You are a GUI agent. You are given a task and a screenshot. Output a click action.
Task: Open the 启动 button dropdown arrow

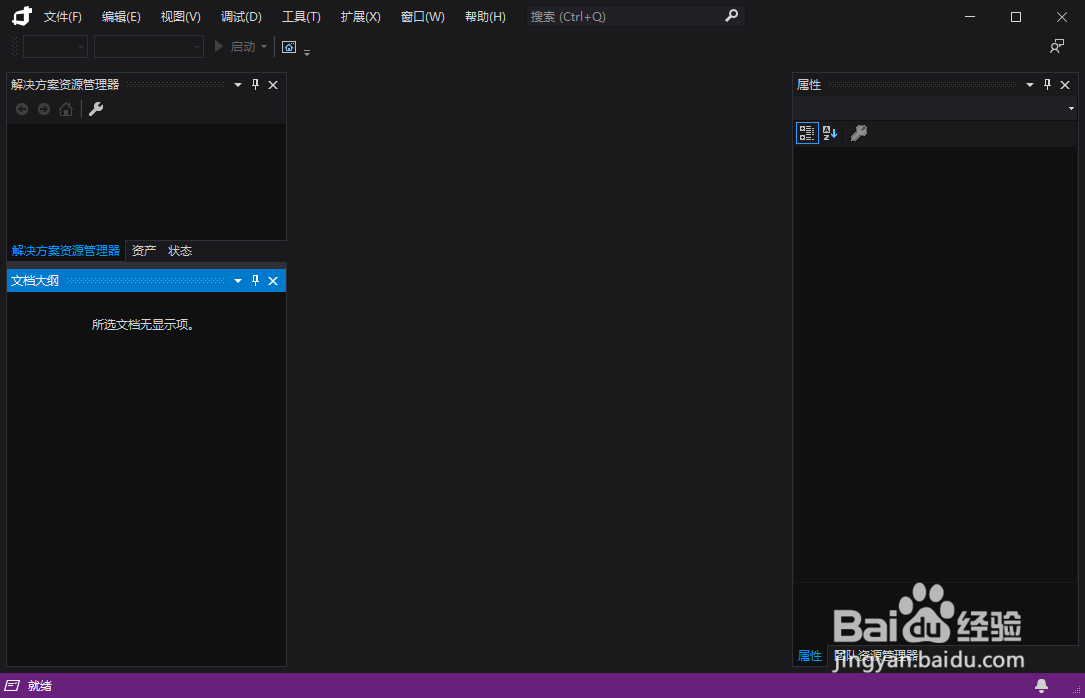[262, 46]
